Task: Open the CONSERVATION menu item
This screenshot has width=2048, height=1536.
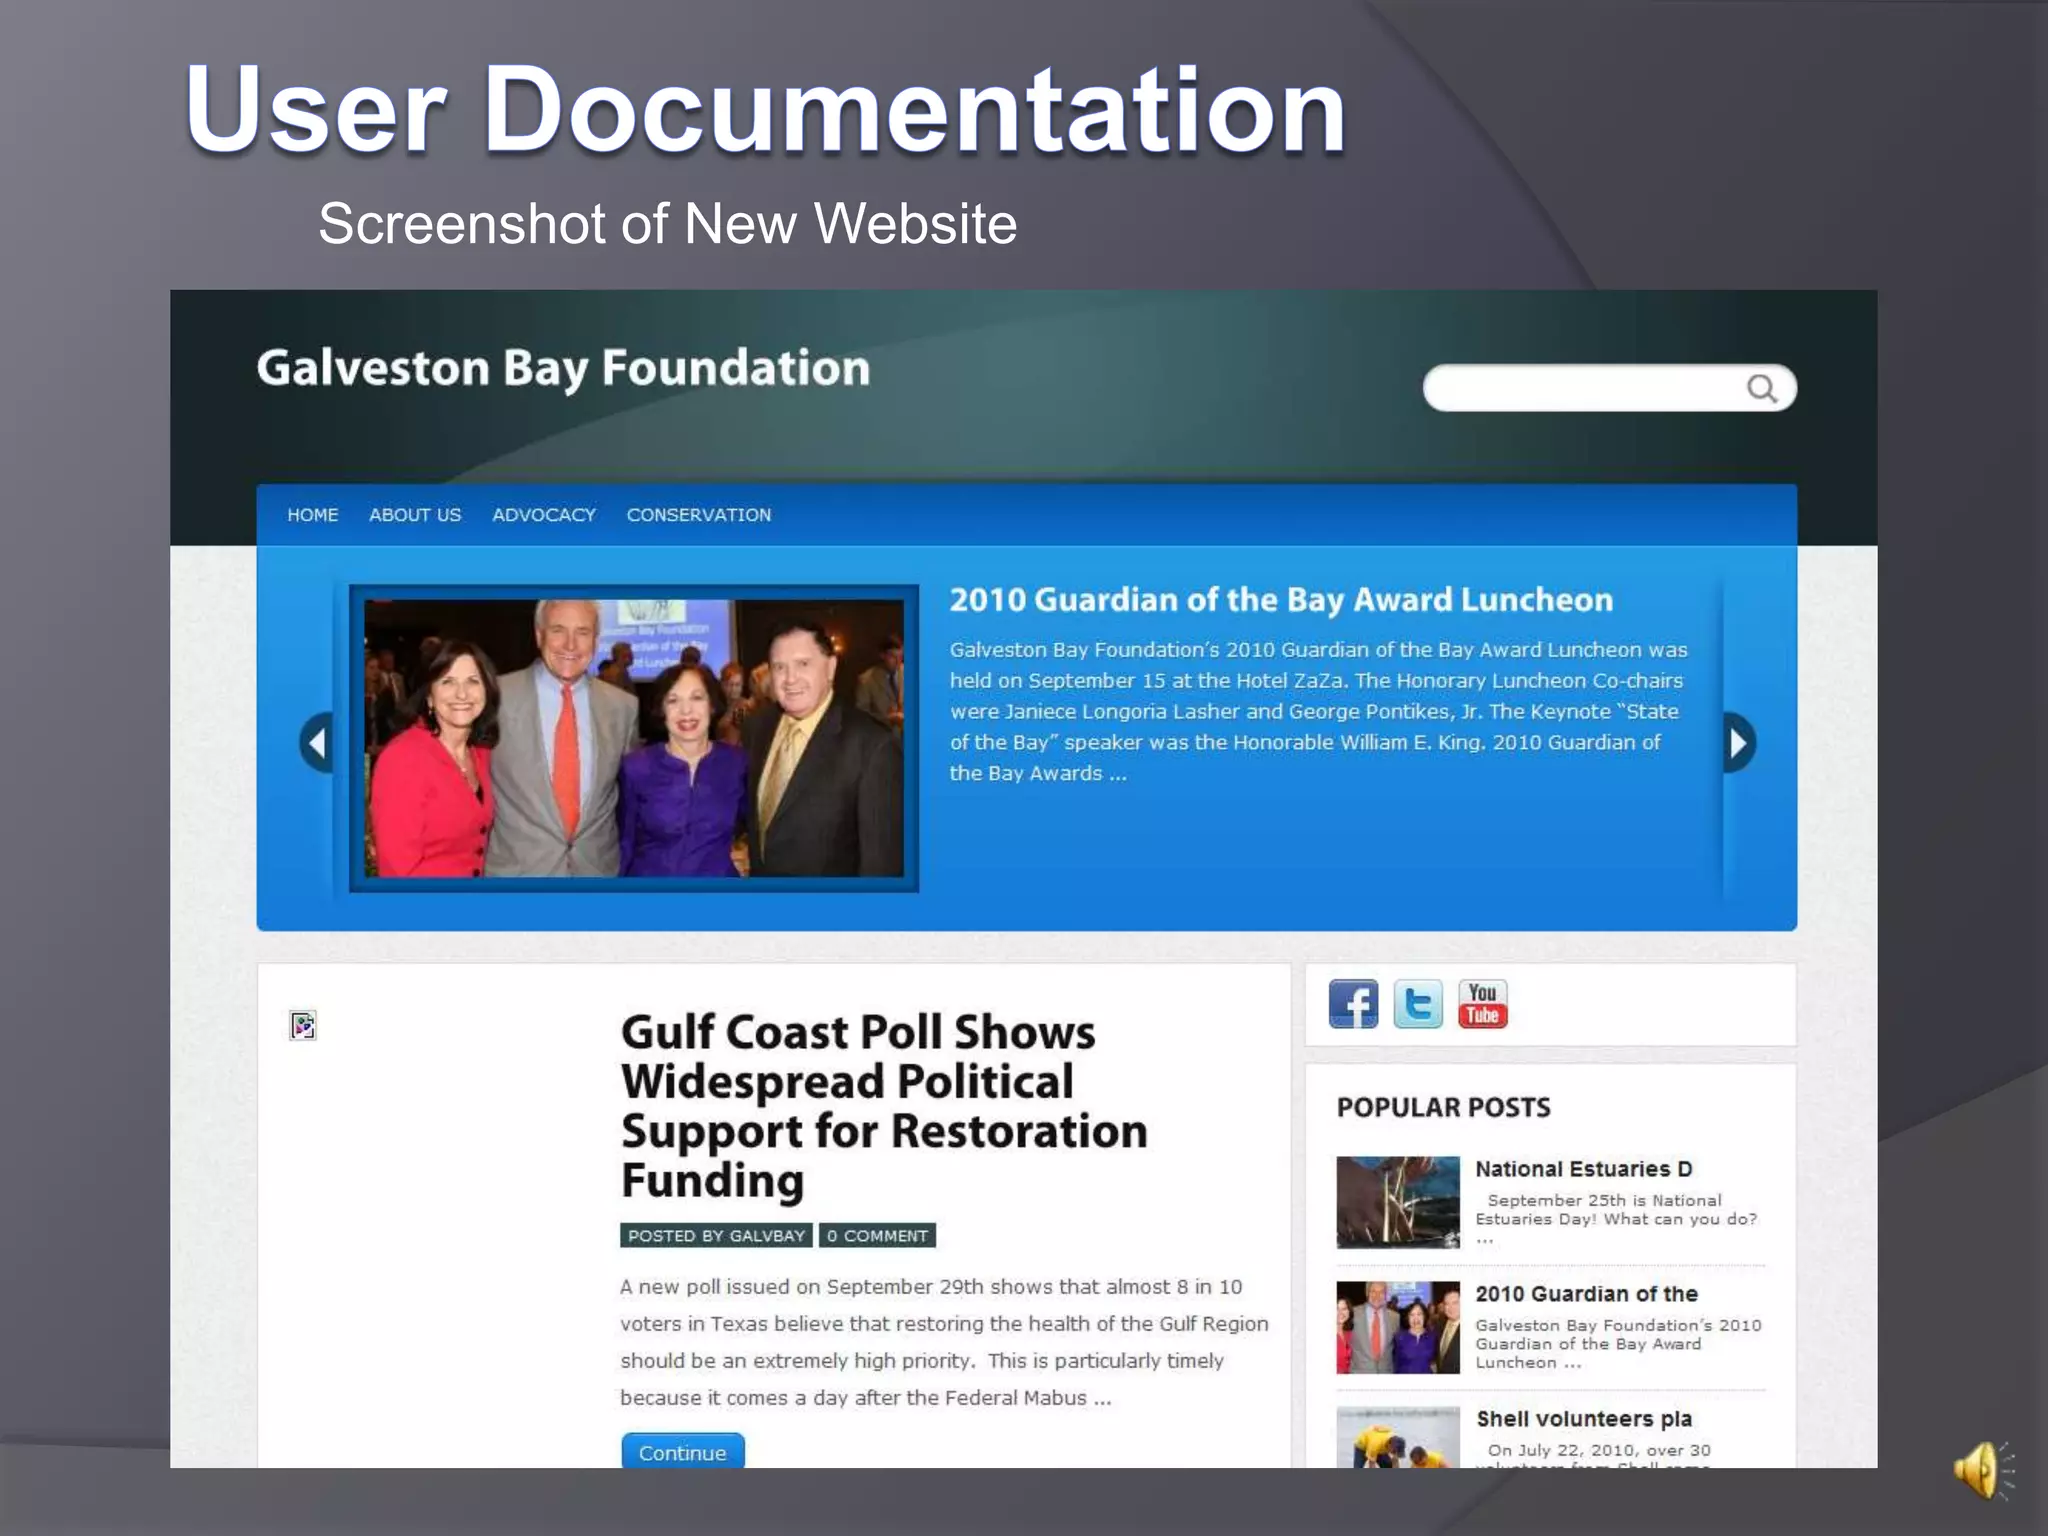Action: tap(699, 515)
